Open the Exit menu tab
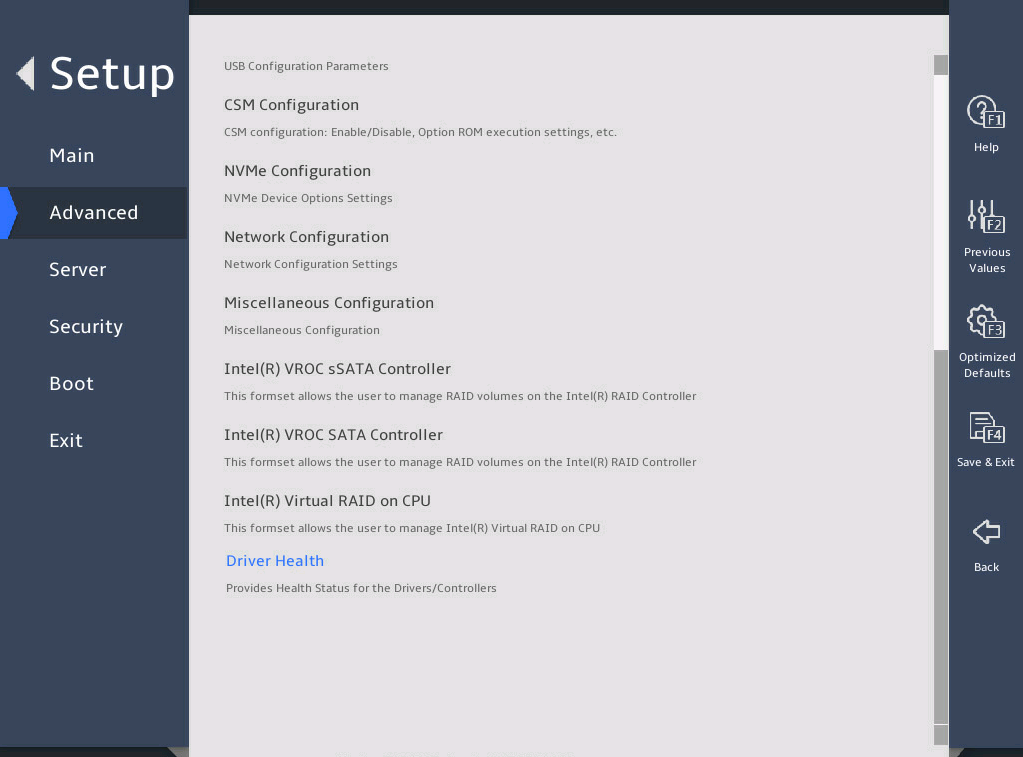The width and height of the screenshot is (1023, 757). [66, 440]
